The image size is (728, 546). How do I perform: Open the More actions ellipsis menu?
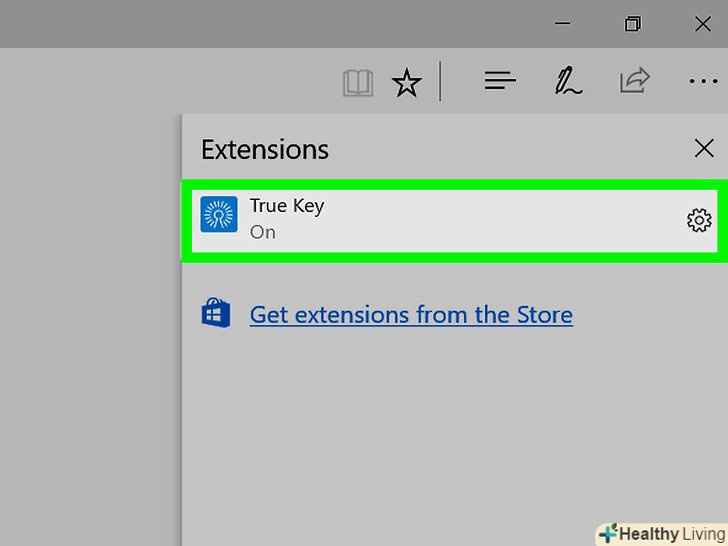(x=702, y=81)
